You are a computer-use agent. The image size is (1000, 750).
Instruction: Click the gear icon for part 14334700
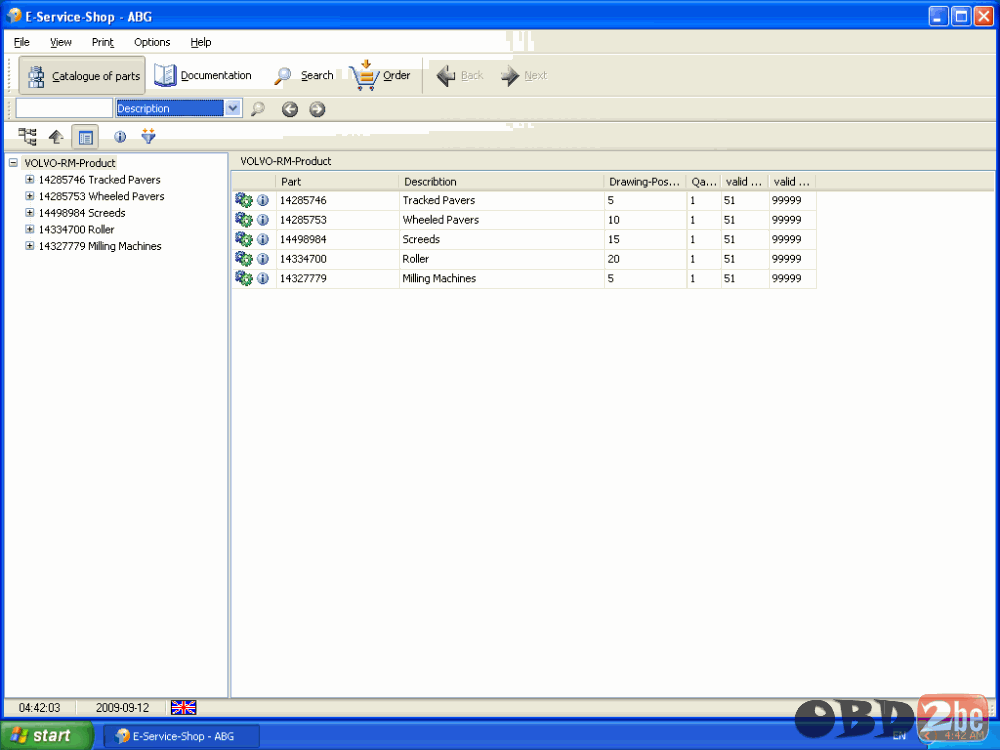244,259
